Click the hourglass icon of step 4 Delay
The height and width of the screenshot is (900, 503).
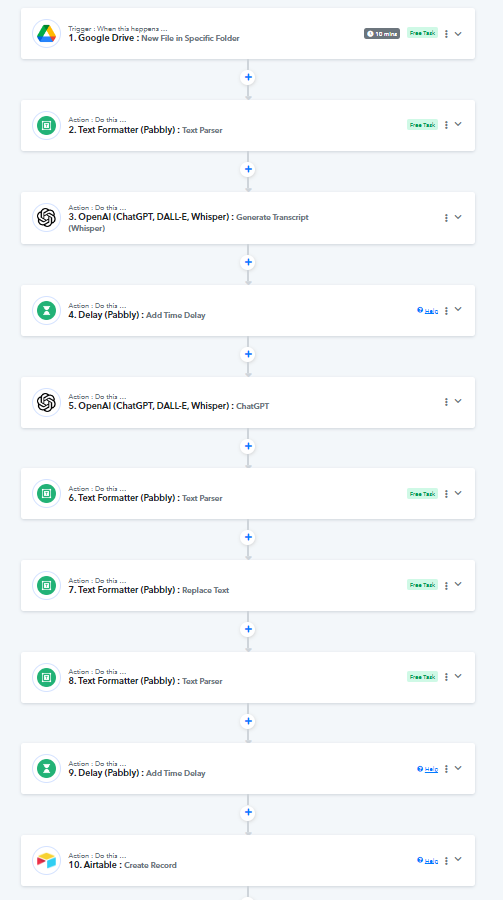pyautogui.click(x=46, y=310)
